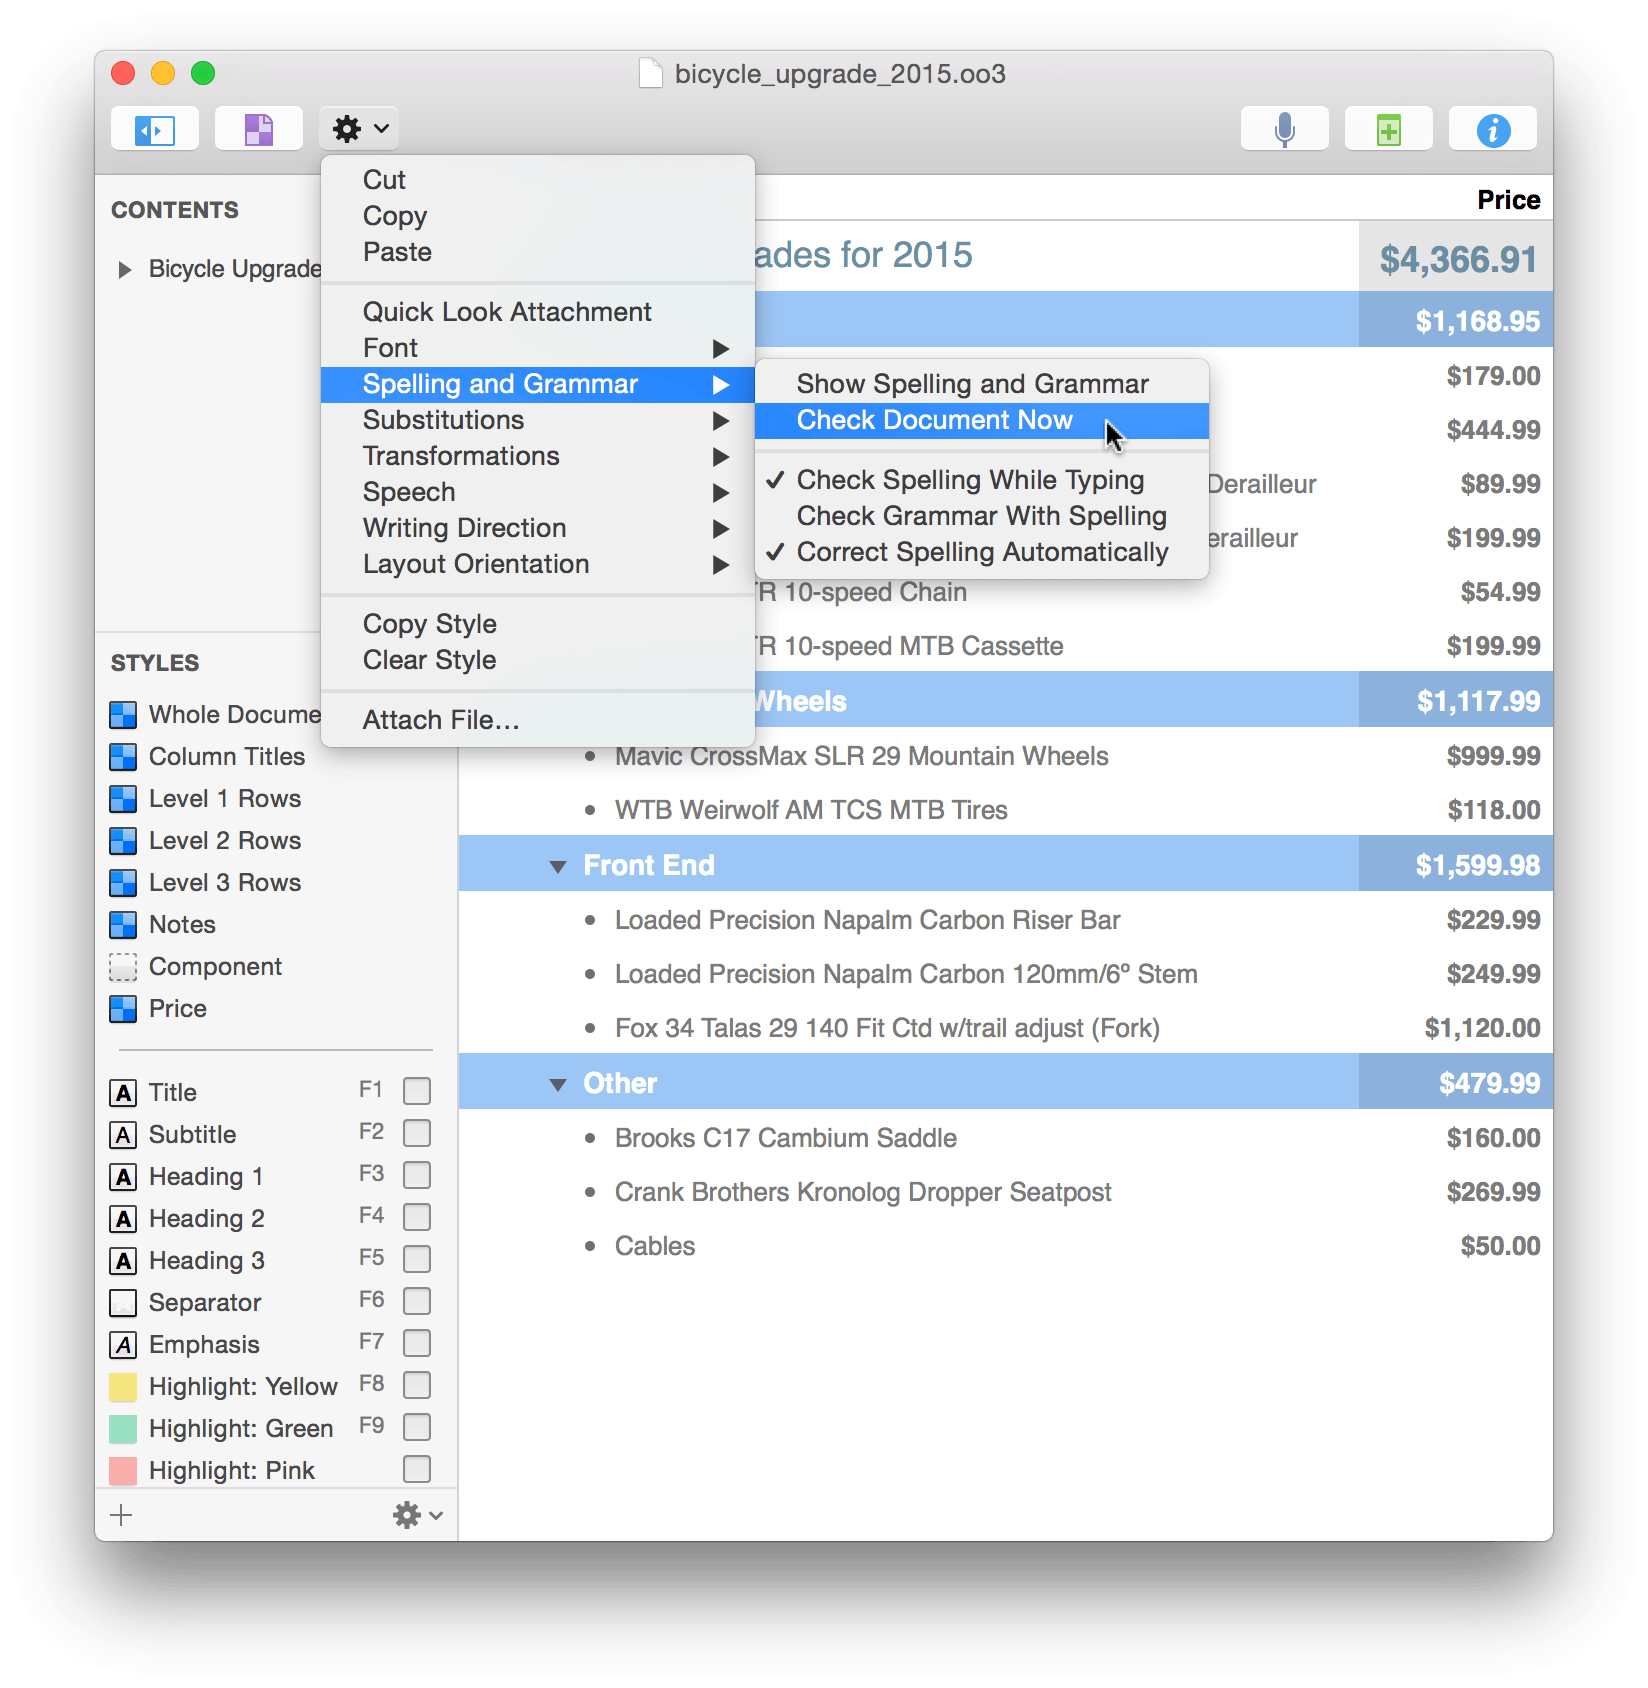
Task: Click the Price column header
Action: pyautogui.click(x=1508, y=200)
